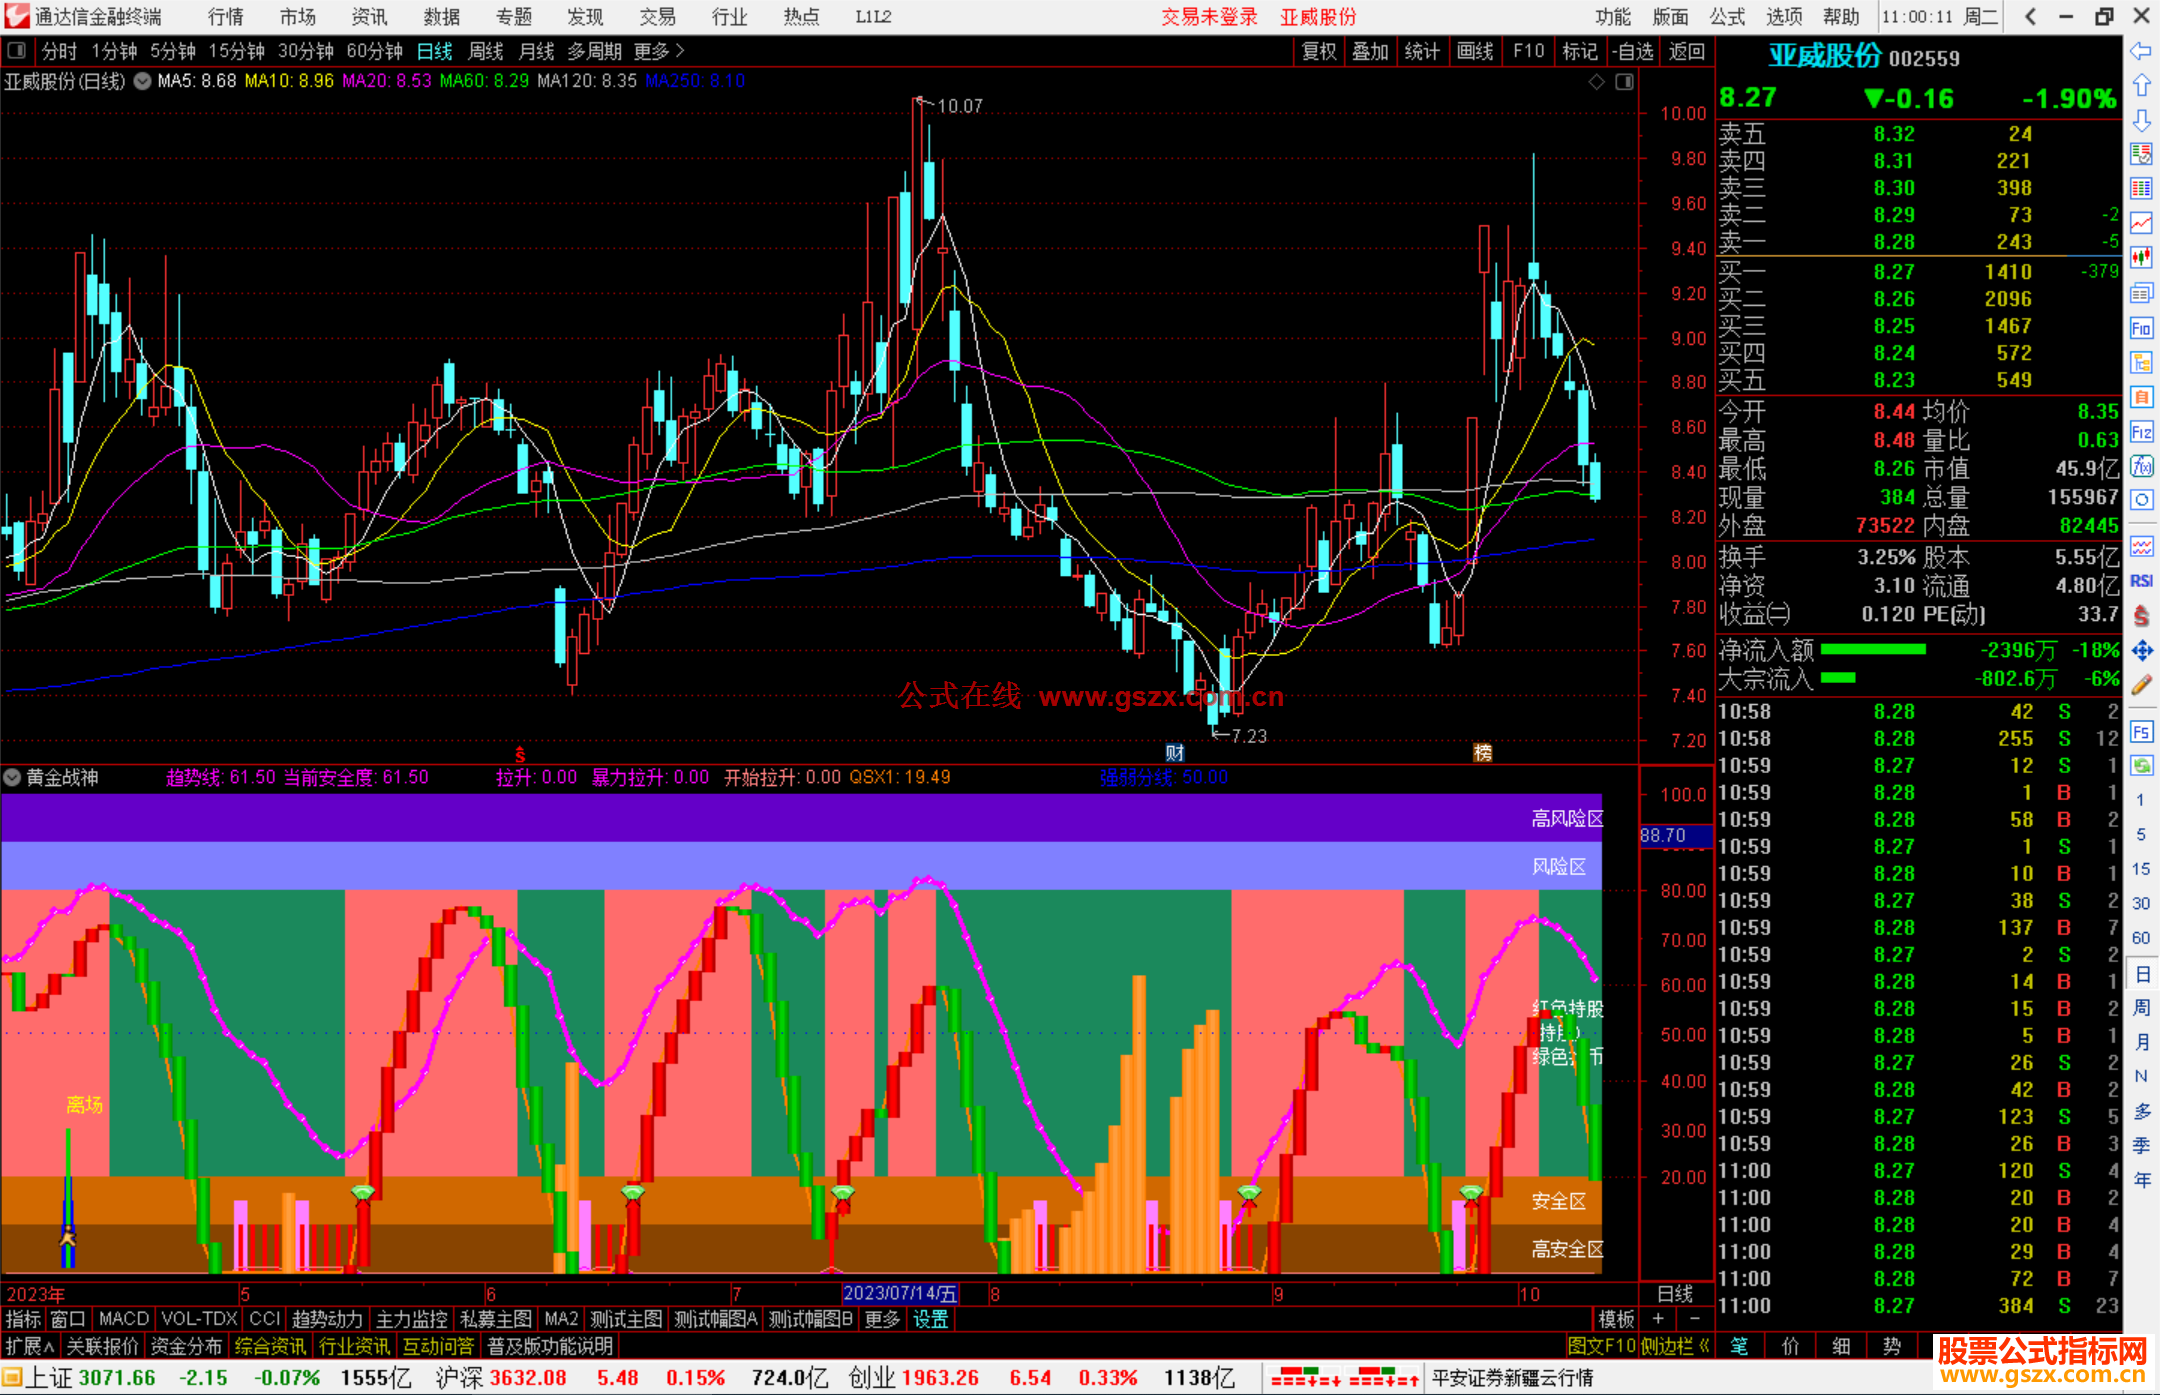Select the pencil drawing tool icon
This screenshot has width=2160, height=1395.
click(x=2141, y=685)
